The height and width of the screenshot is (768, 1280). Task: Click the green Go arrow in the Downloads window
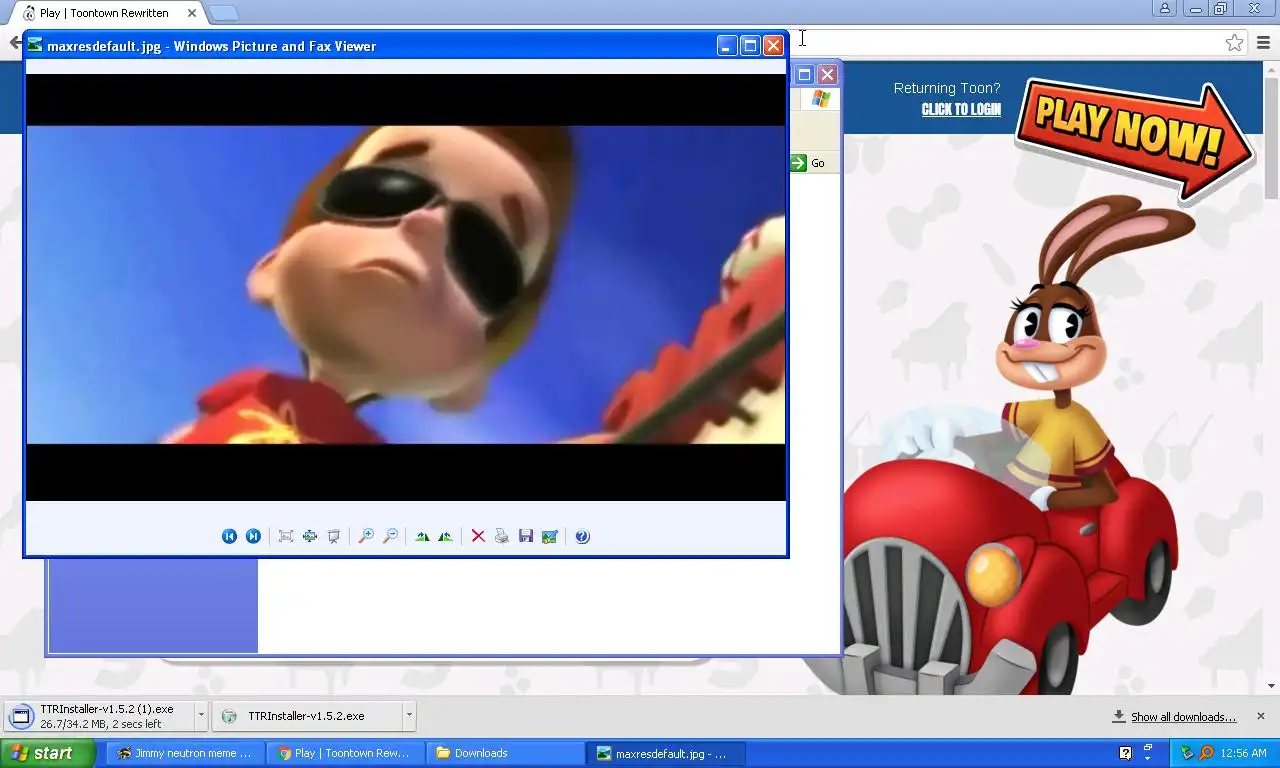click(x=798, y=163)
